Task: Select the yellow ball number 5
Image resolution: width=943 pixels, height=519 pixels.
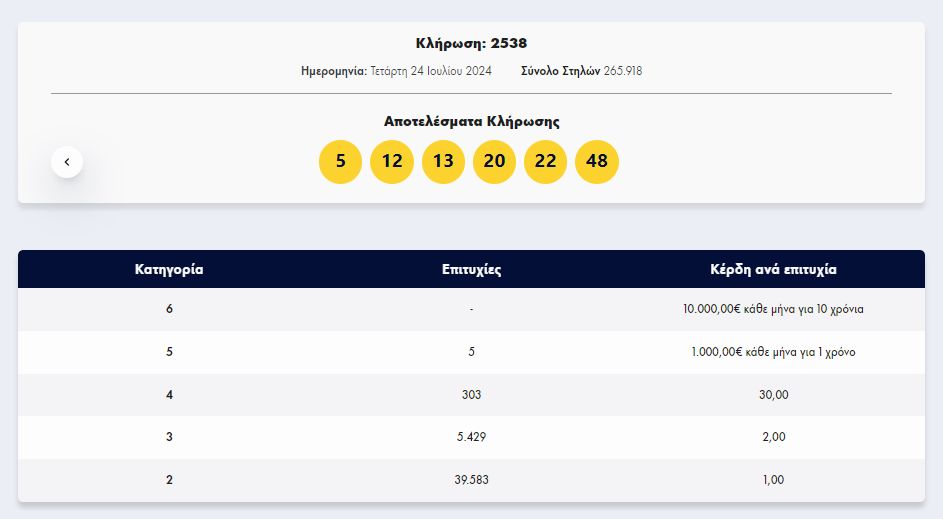Action: (x=340, y=162)
